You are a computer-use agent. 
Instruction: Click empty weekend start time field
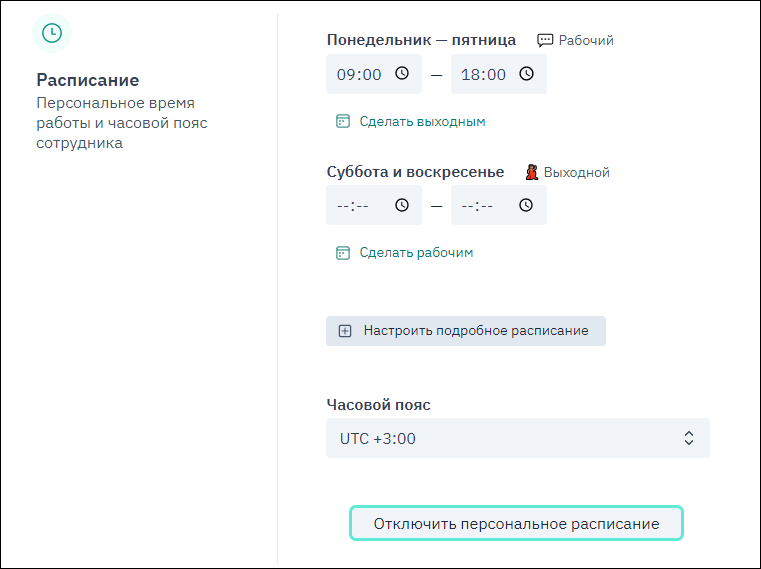(374, 205)
